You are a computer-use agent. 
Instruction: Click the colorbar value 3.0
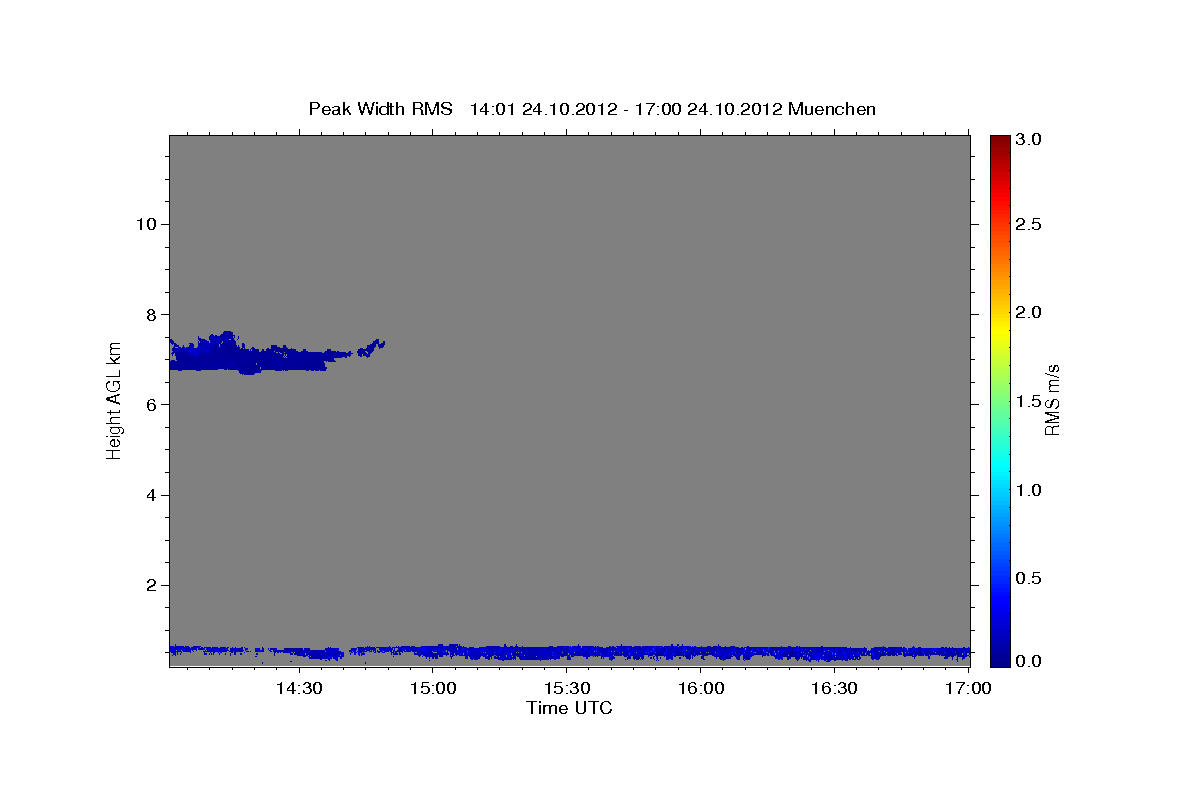click(1031, 140)
